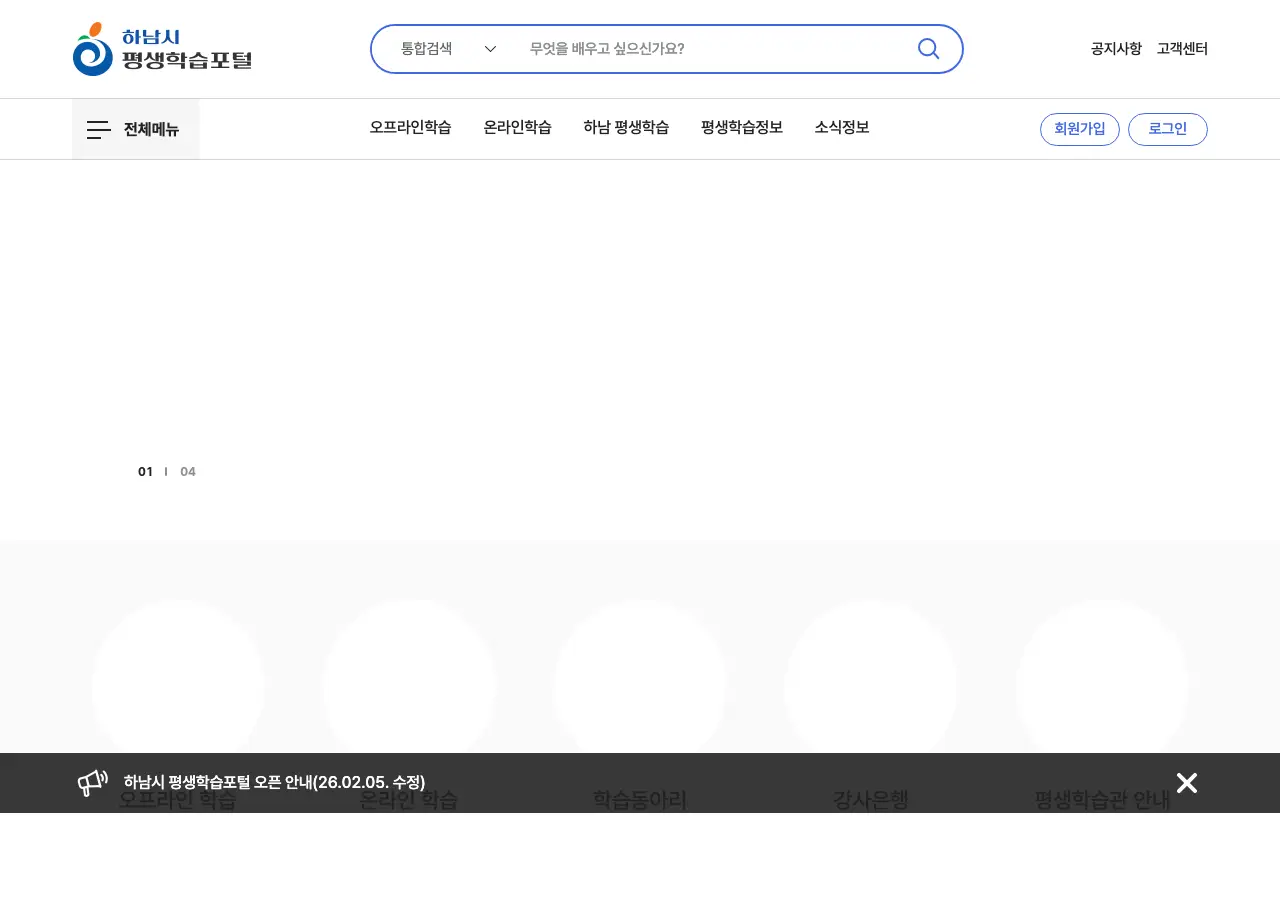Open the 온라인 학습 circle shortcut
This screenshot has height=900, width=1280.
tap(409, 687)
